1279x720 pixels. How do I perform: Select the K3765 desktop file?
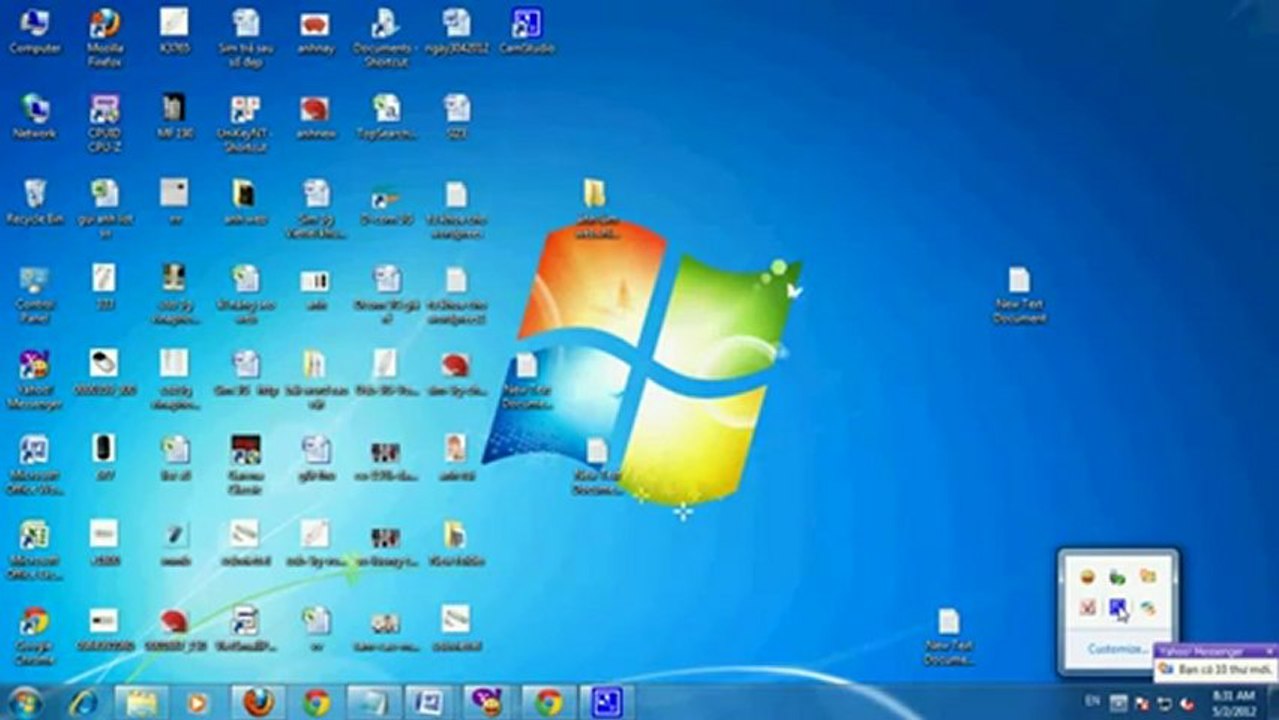tap(174, 30)
